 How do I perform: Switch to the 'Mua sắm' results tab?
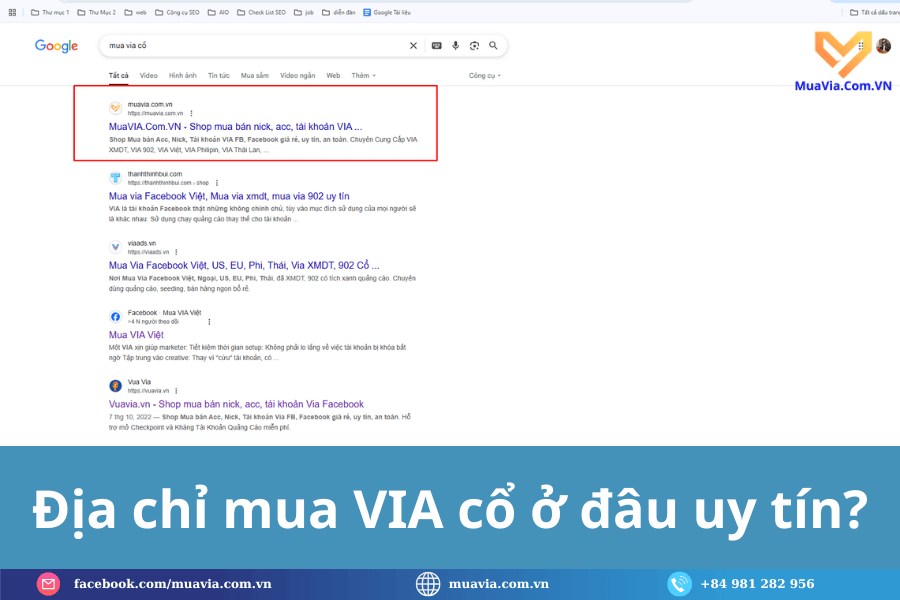point(255,76)
